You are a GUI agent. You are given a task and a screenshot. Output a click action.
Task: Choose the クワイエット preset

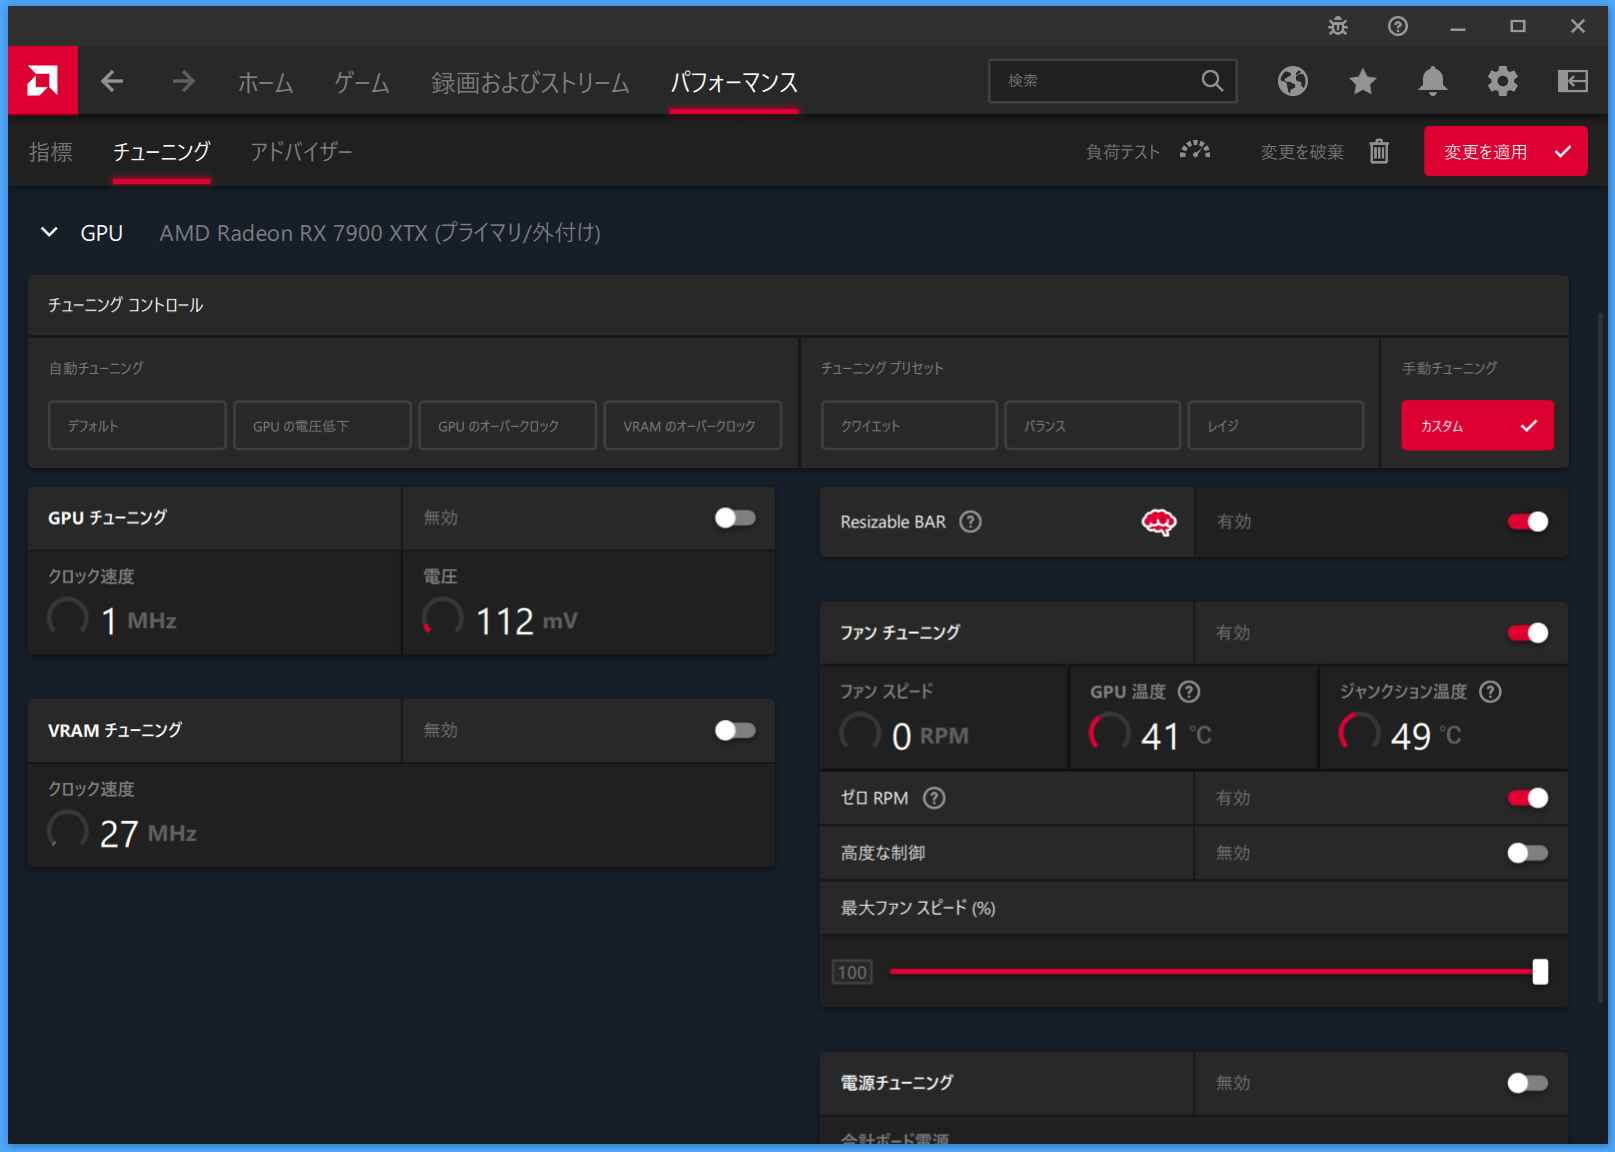pos(909,426)
